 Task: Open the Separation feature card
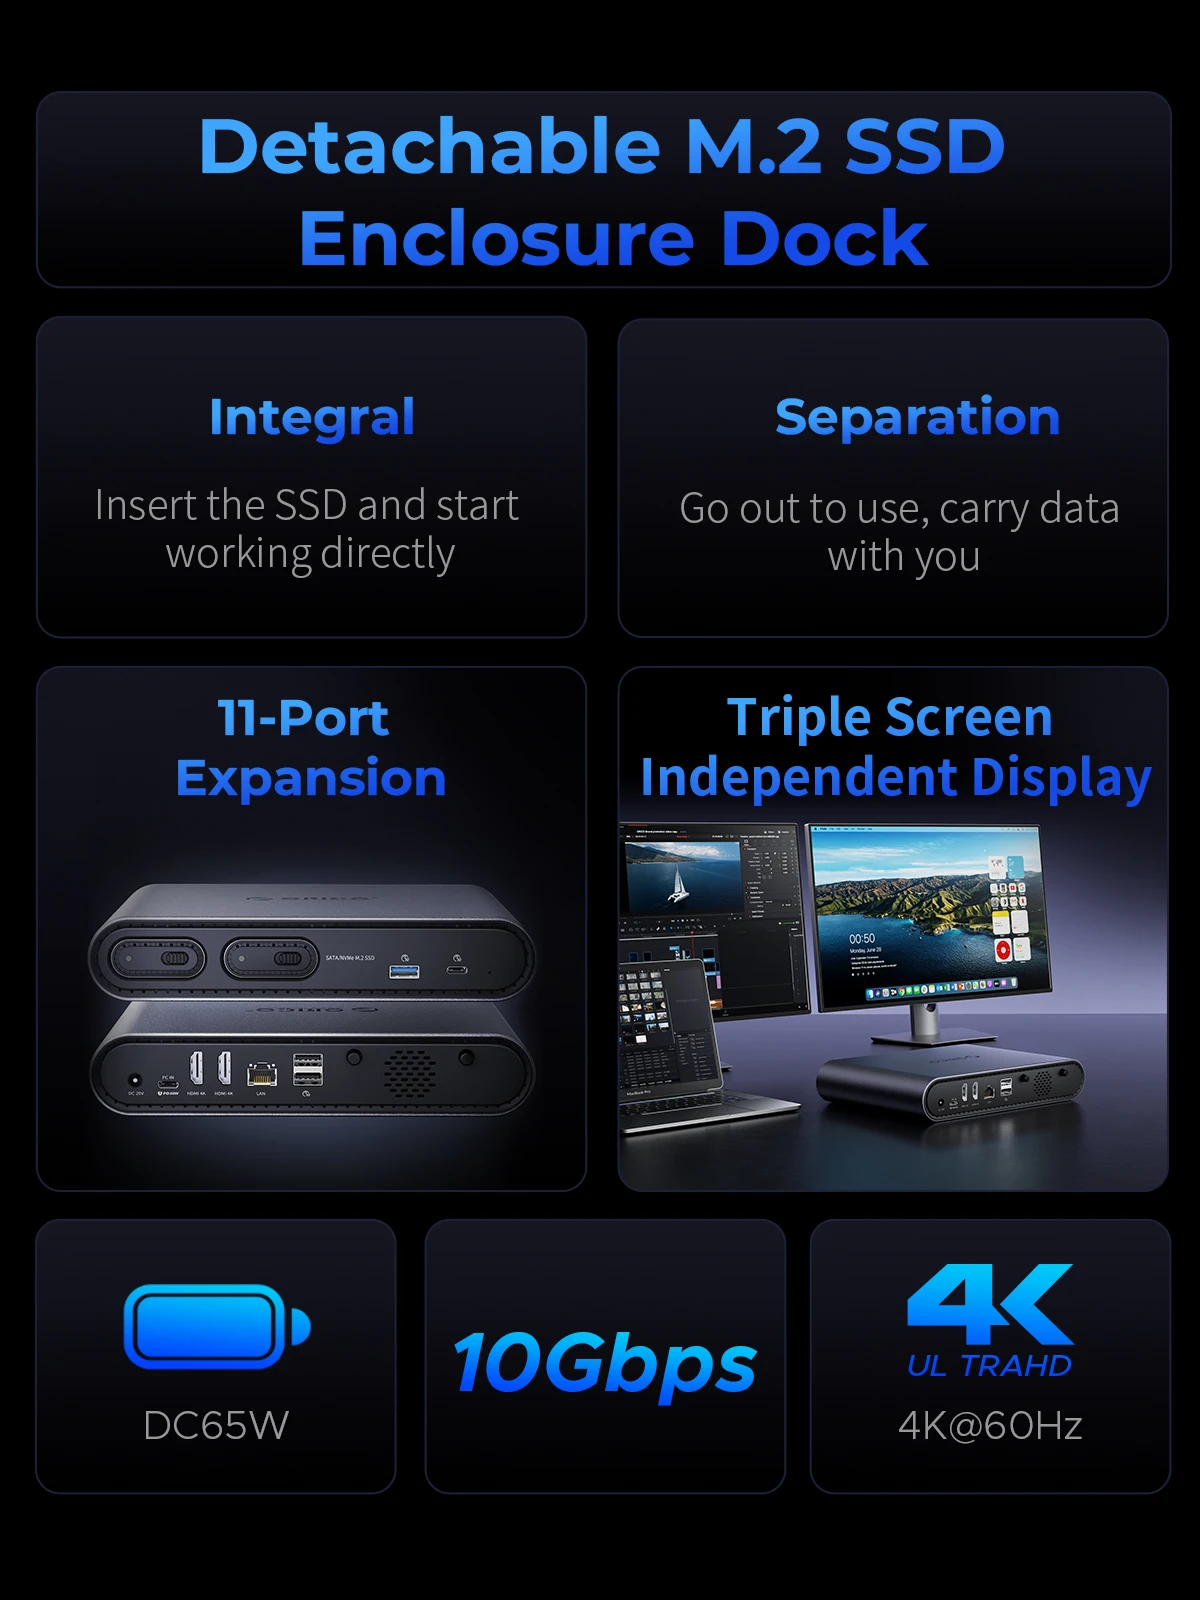tap(893, 478)
